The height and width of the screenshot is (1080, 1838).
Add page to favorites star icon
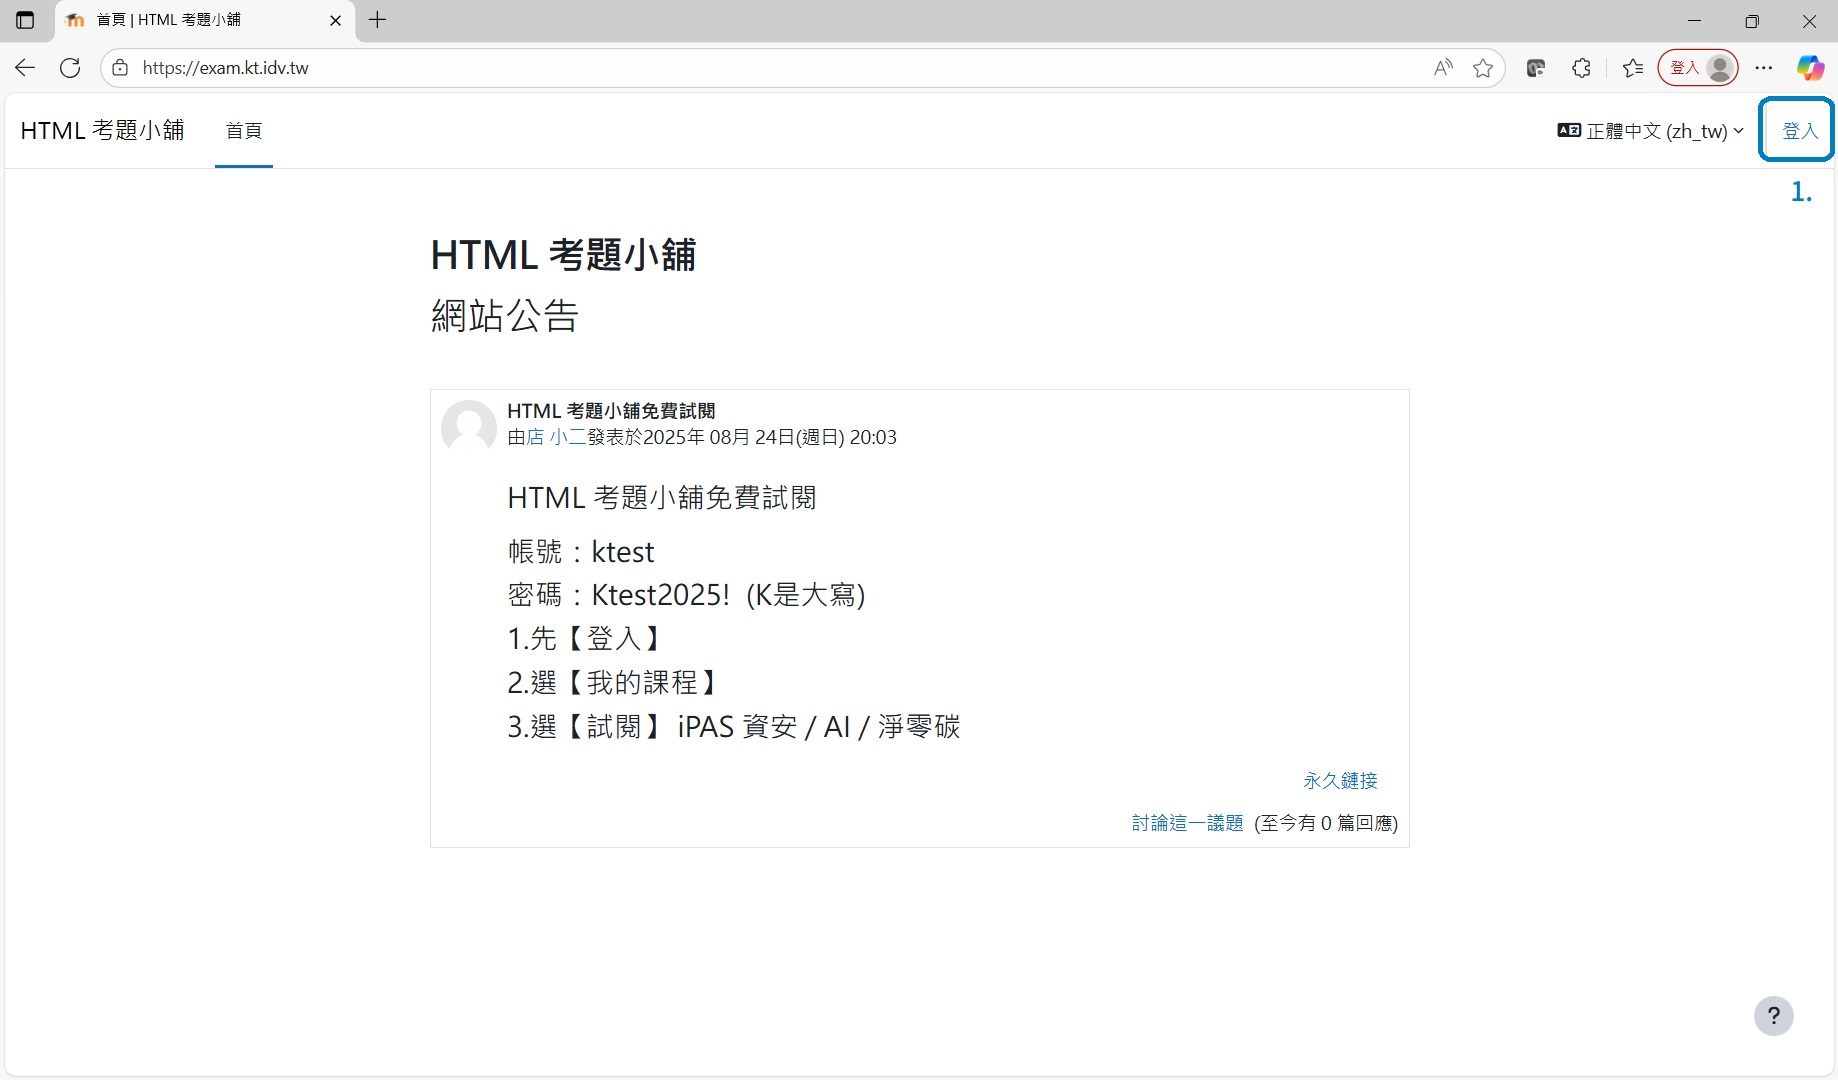1483,68
